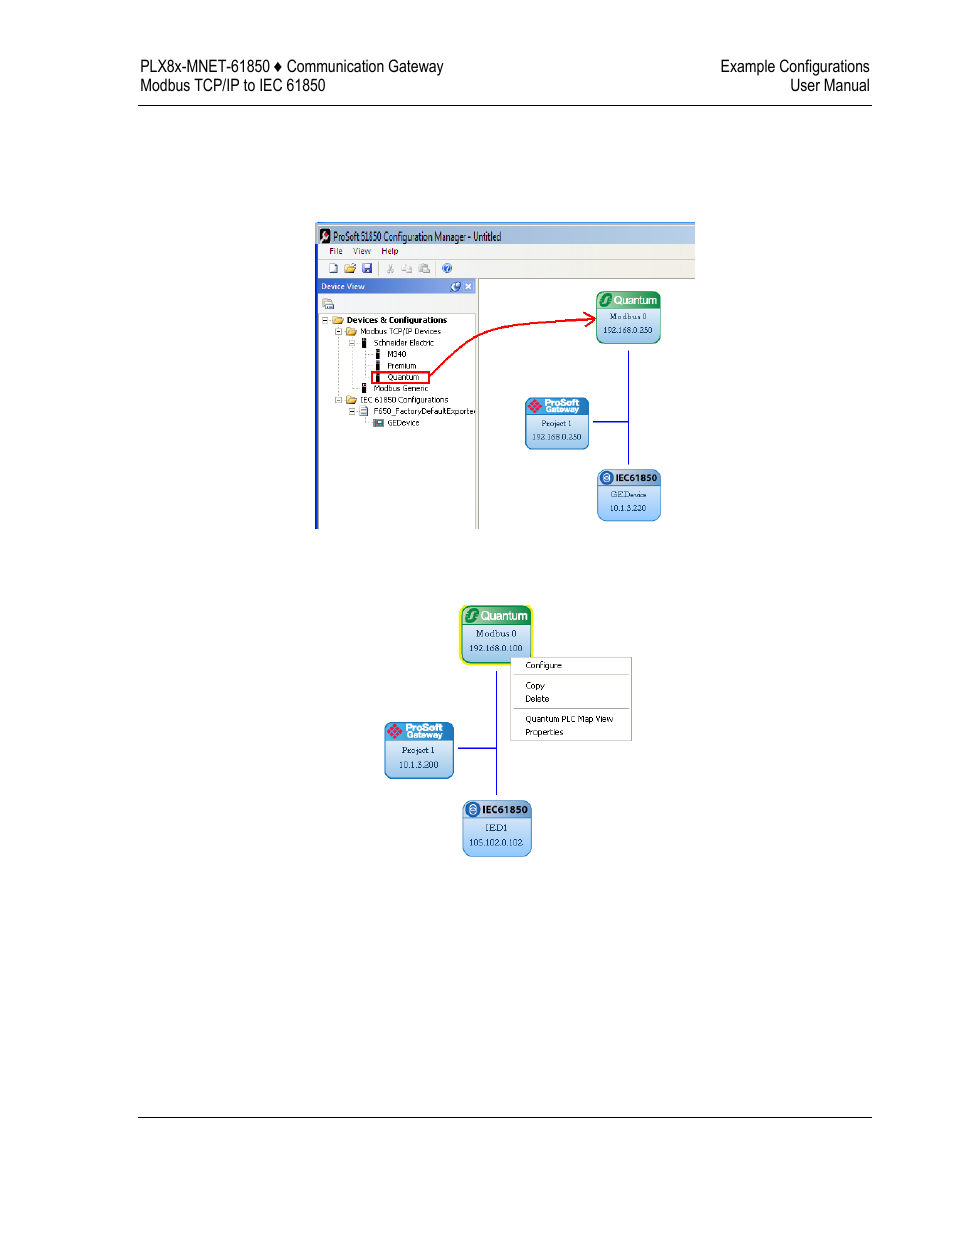Choose Delete from the context menu

coord(537,700)
